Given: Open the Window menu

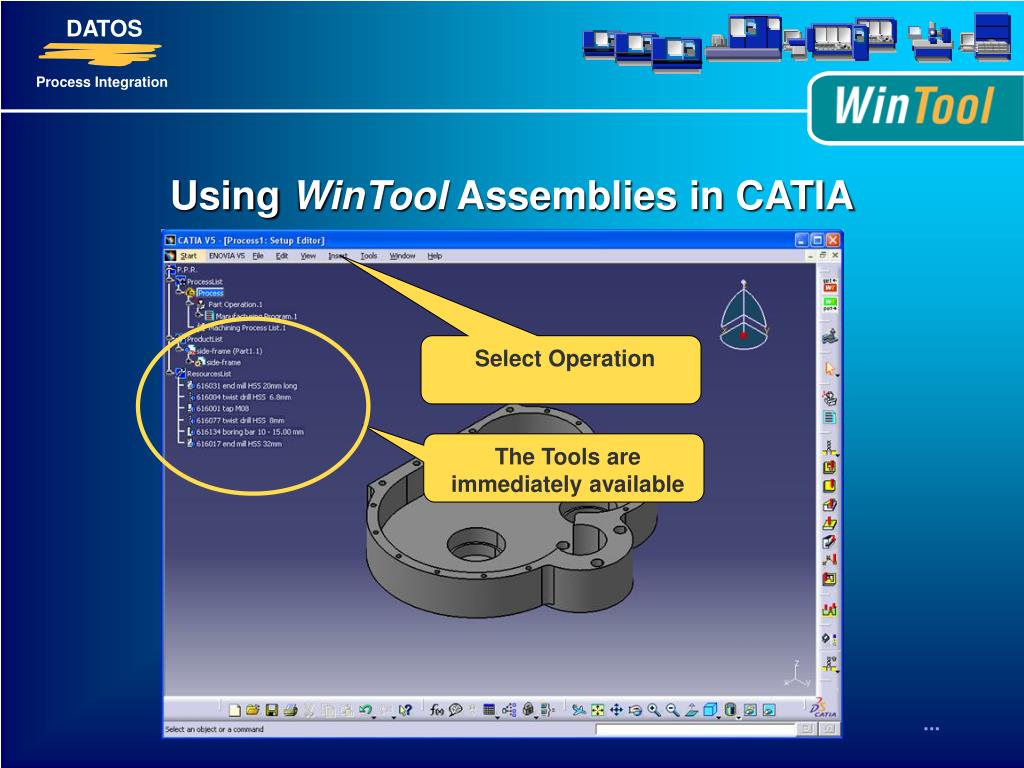Looking at the screenshot, I should pos(402,256).
